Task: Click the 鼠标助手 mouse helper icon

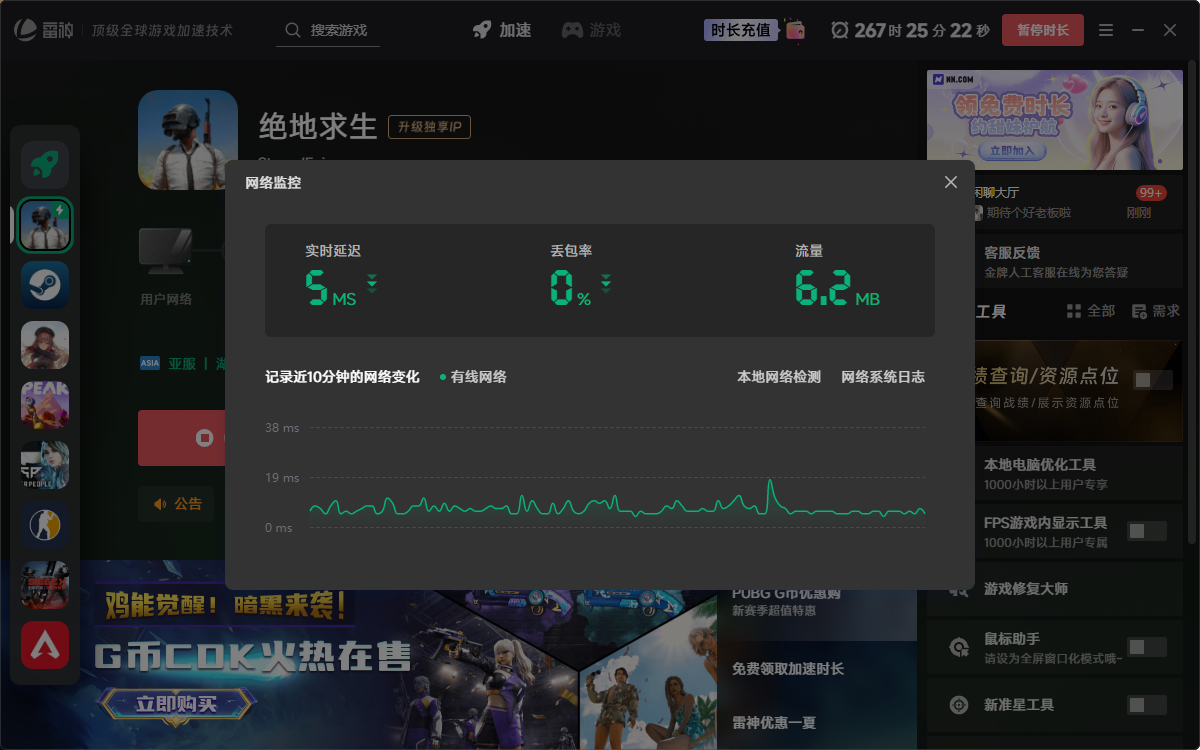Action: click(x=959, y=646)
